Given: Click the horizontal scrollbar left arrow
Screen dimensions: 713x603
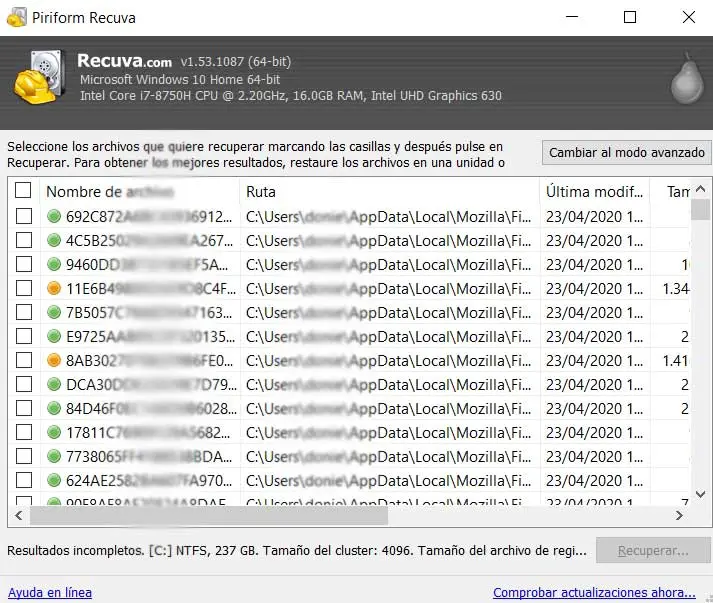Looking at the screenshot, I should [x=19, y=515].
